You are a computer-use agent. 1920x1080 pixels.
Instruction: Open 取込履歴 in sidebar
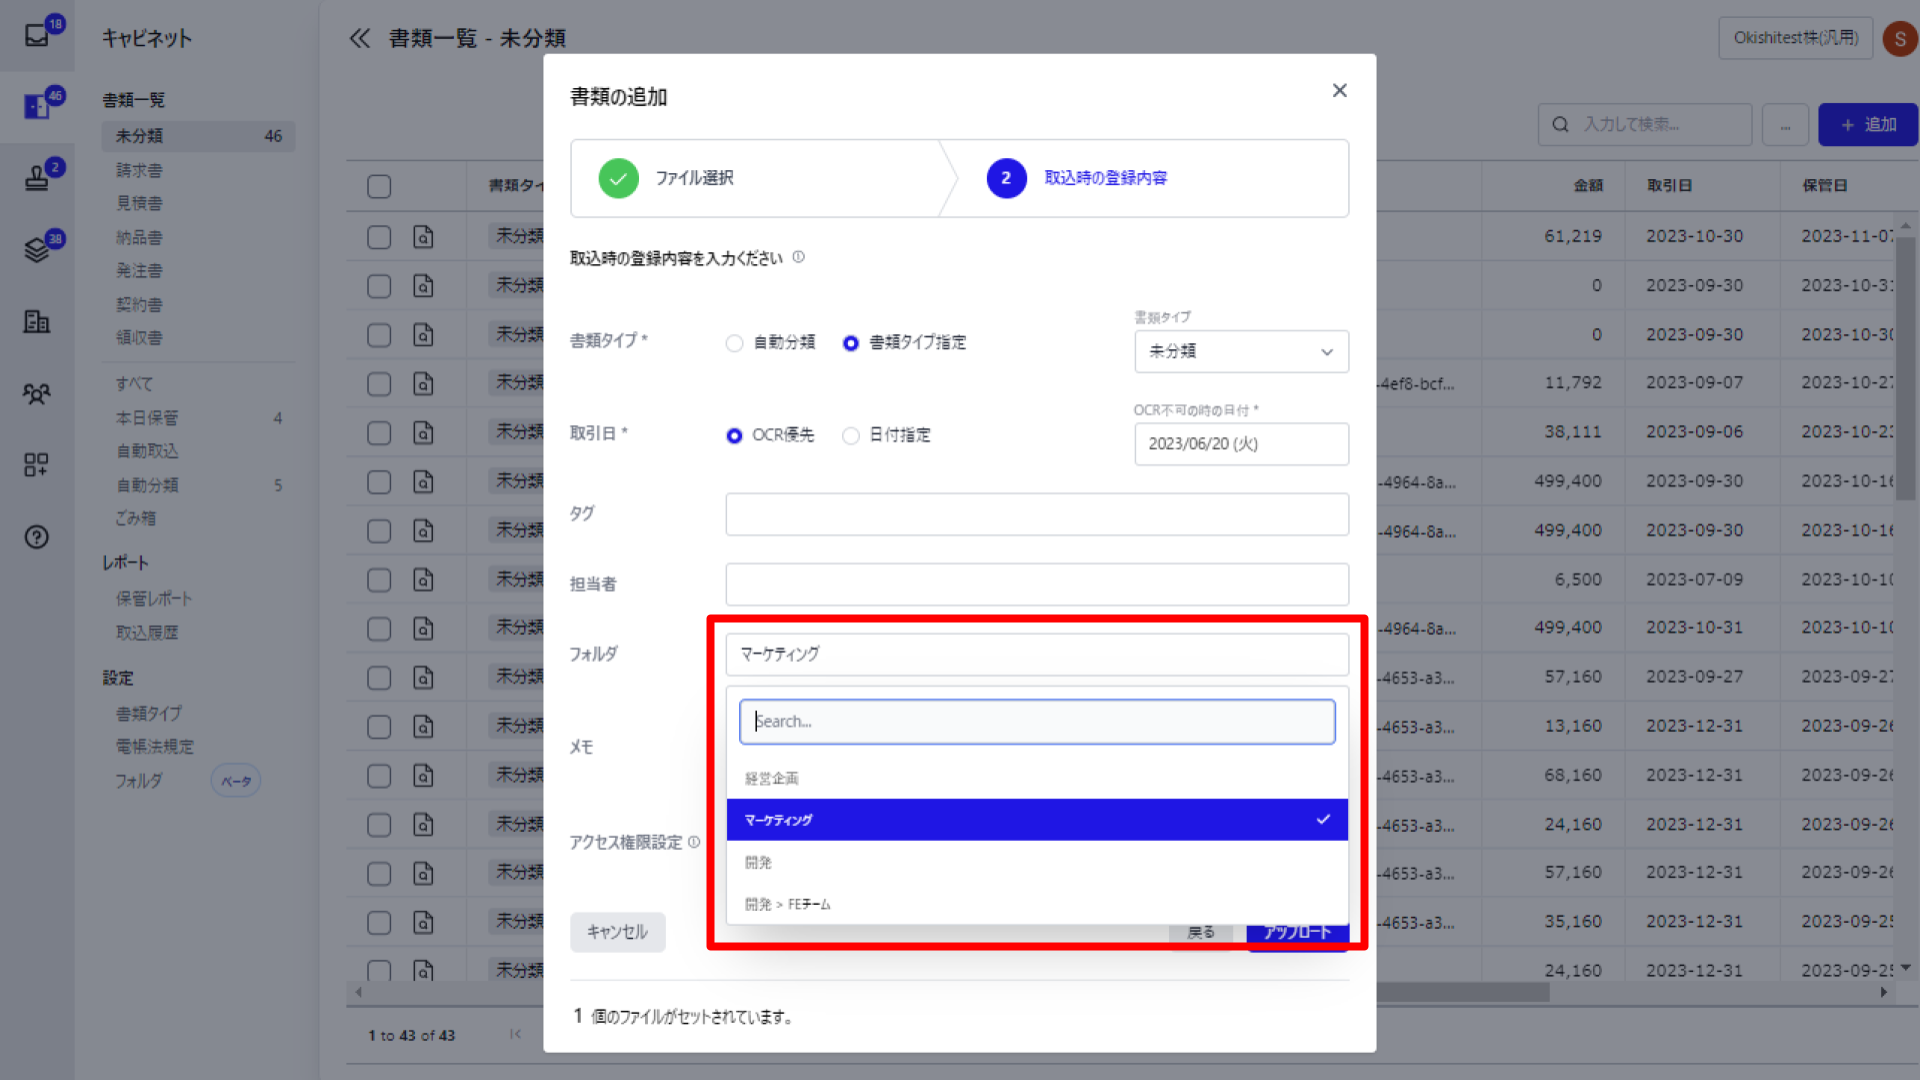[x=147, y=632]
